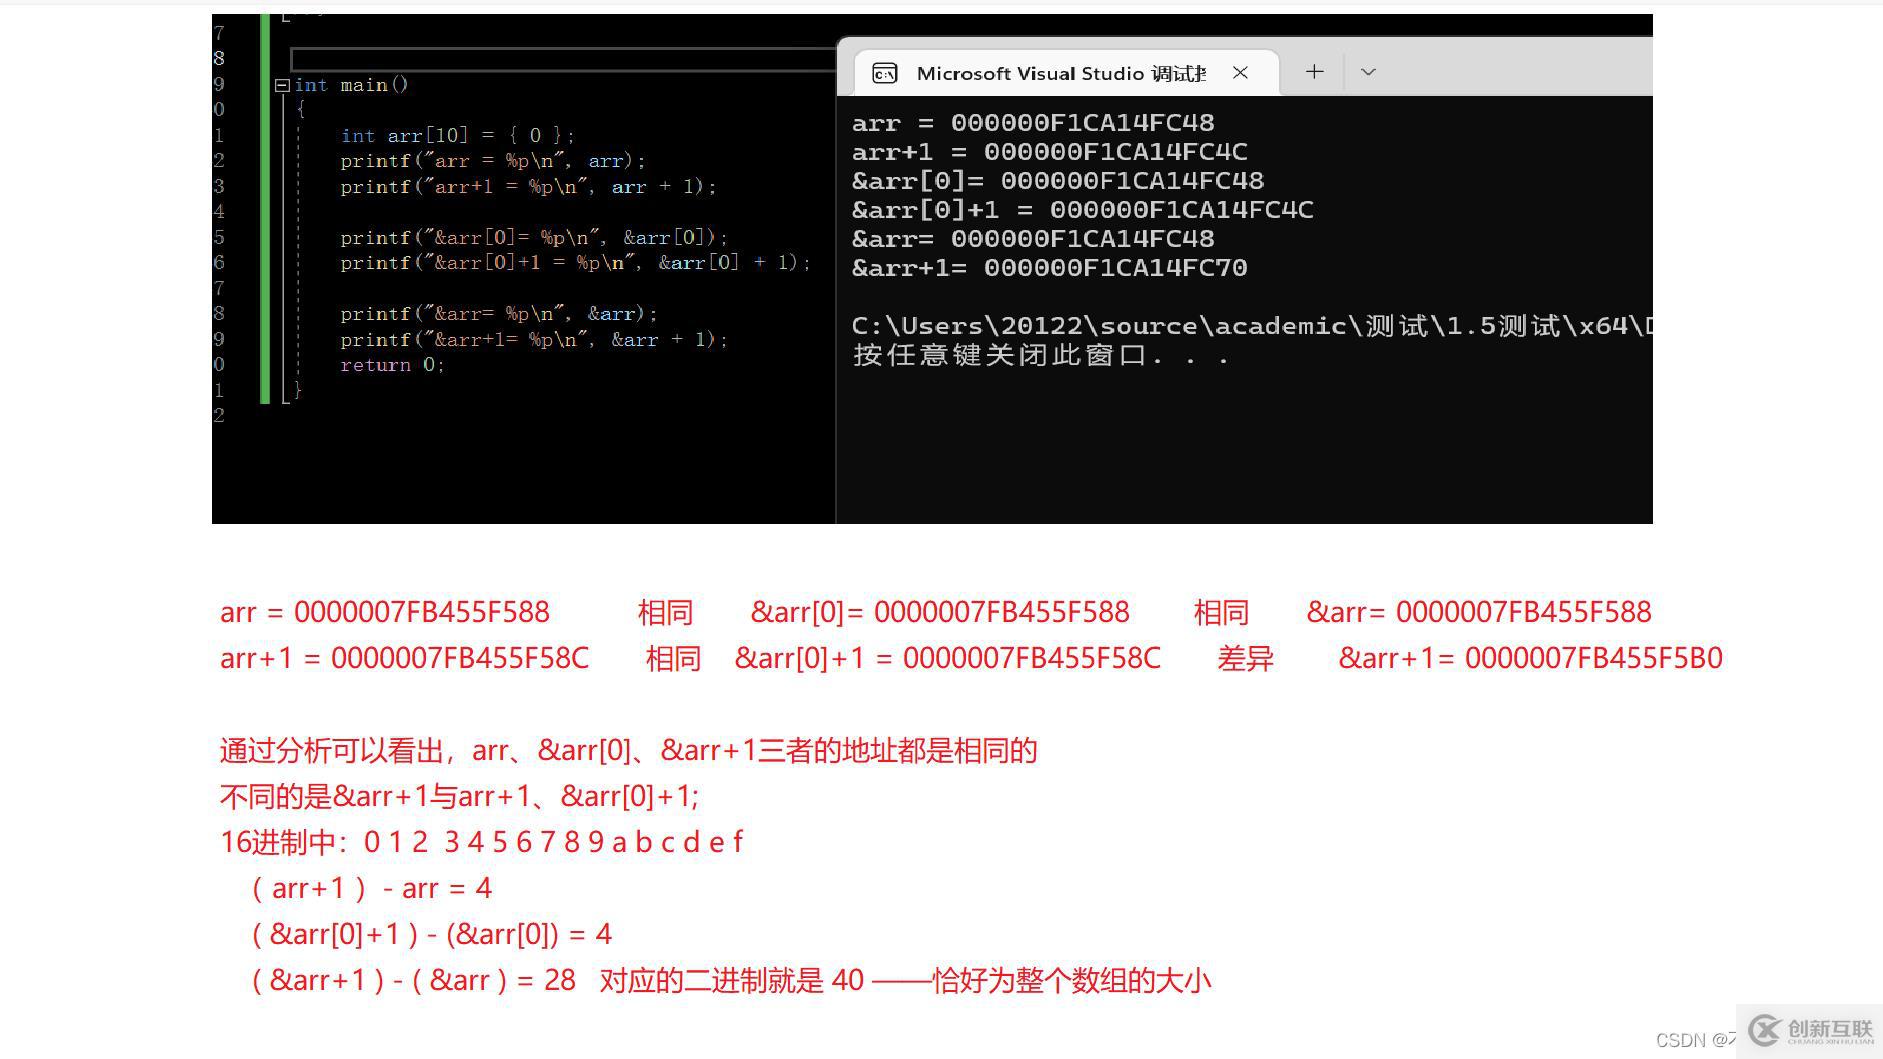
Task: Click the 'int main()' function declaration
Action: tap(351, 85)
